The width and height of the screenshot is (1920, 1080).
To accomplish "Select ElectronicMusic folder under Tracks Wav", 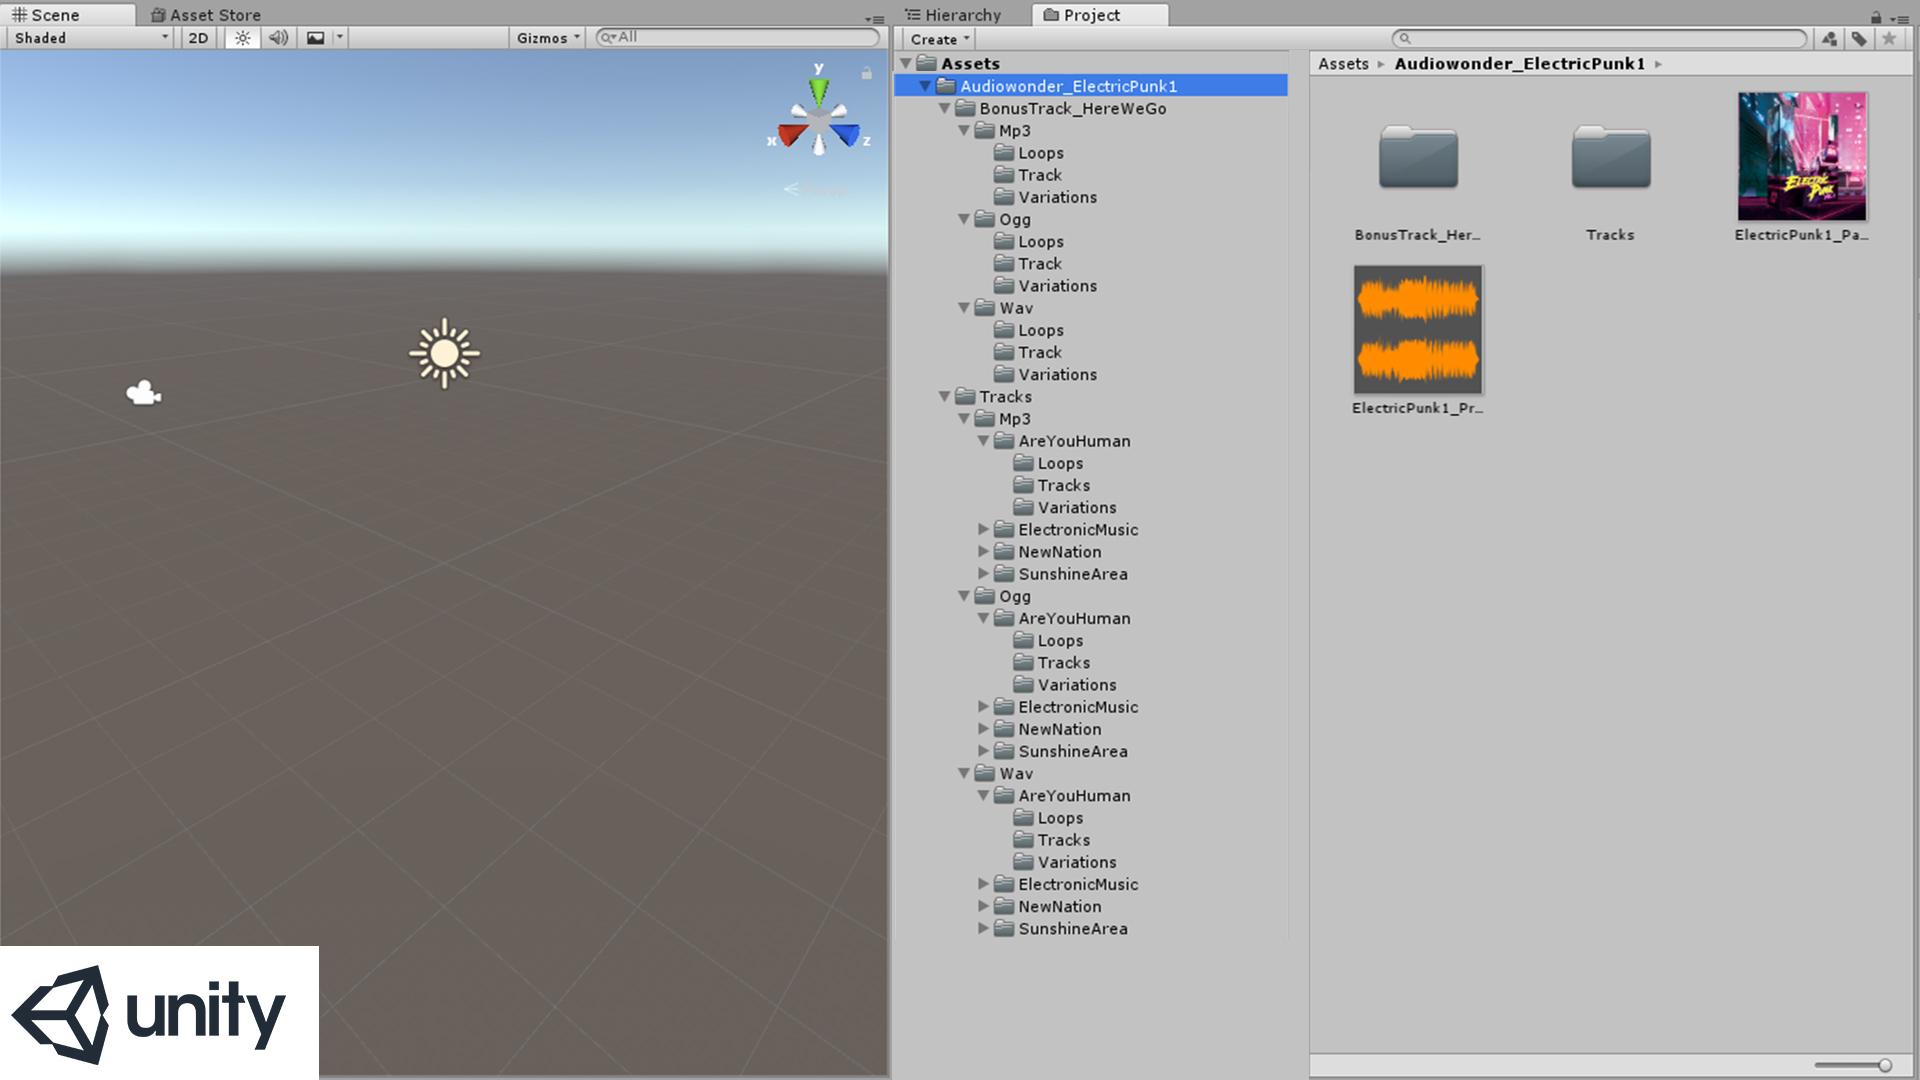I will click(1078, 884).
